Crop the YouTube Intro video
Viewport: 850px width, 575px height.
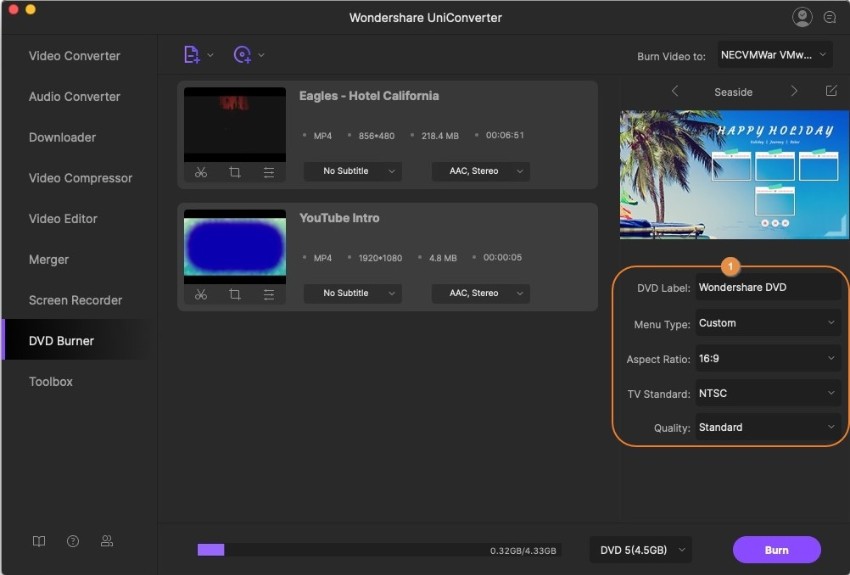point(235,294)
